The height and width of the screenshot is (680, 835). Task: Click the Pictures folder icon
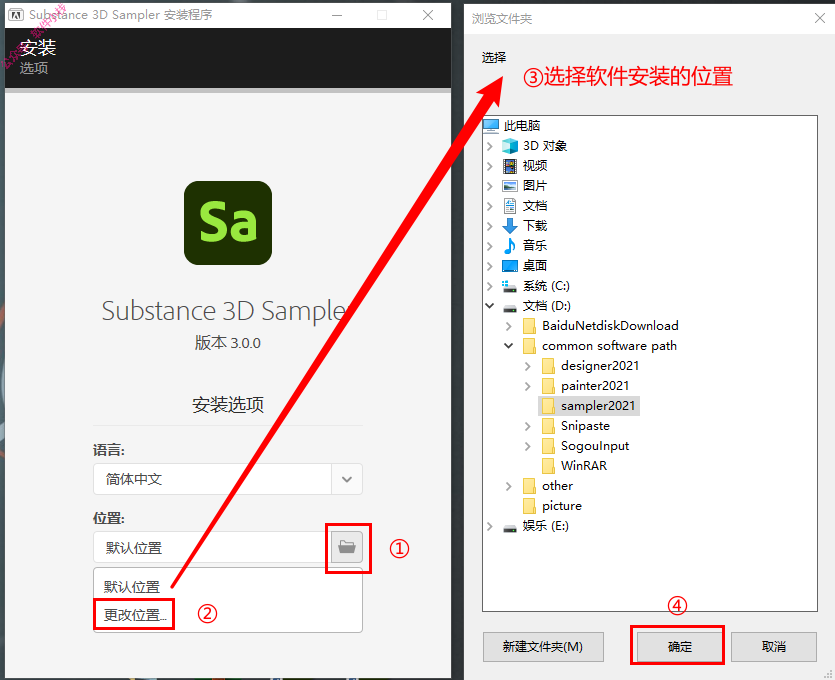coord(510,186)
